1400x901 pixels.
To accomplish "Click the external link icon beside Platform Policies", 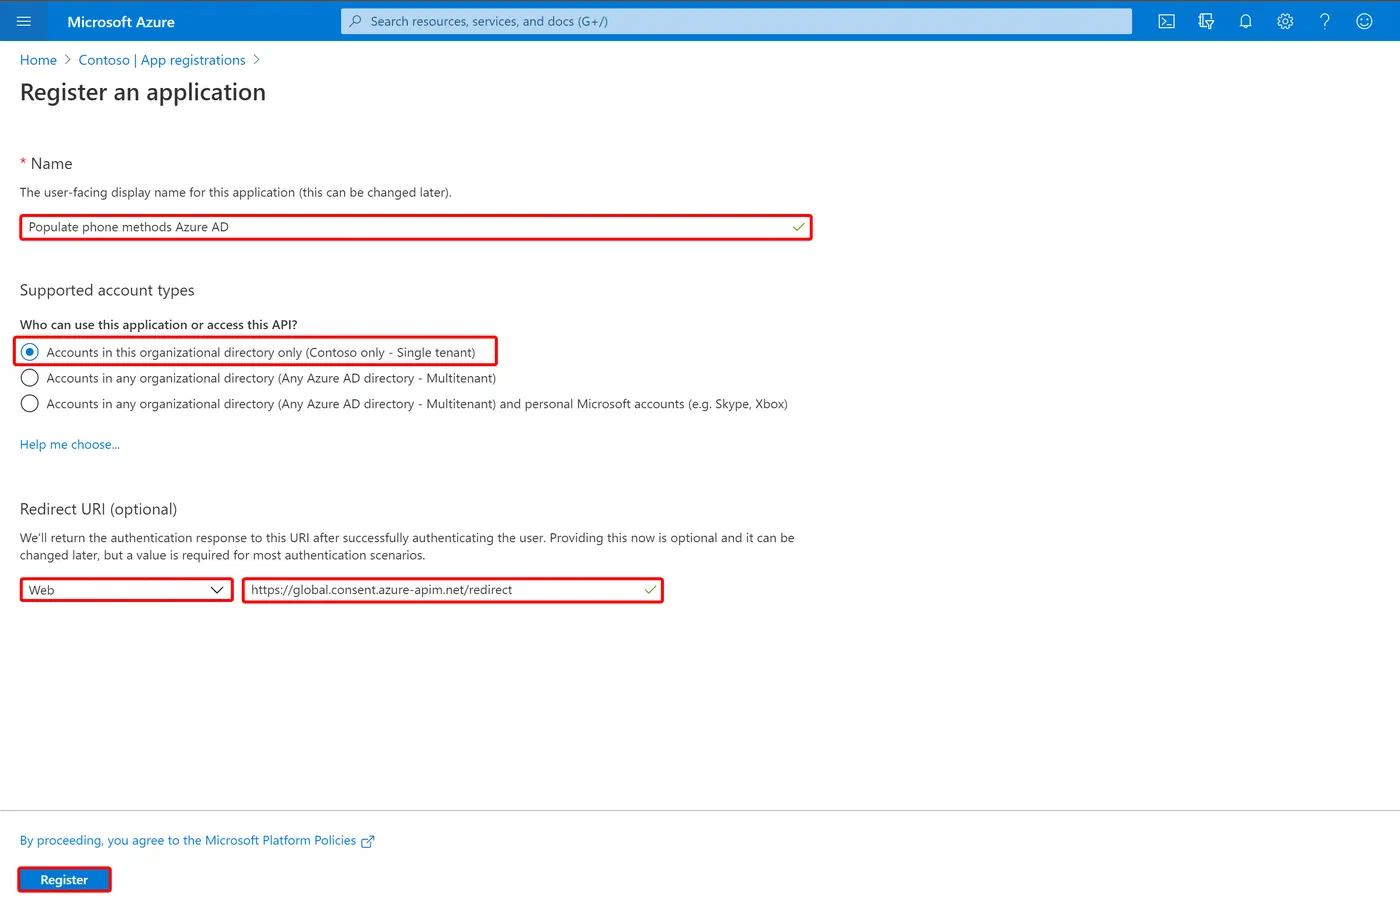I will pos(367,841).
